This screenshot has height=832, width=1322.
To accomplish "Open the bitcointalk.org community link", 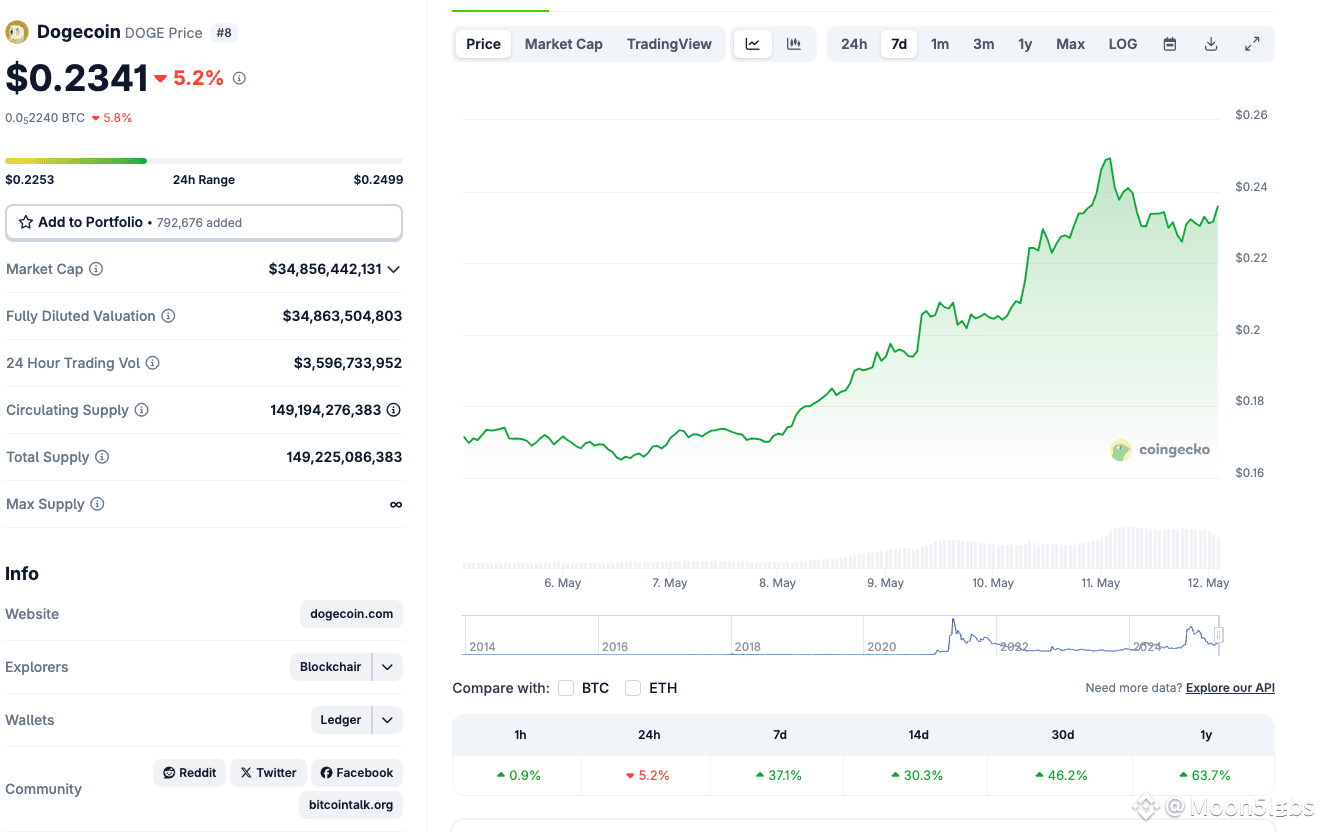I will [351, 804].
